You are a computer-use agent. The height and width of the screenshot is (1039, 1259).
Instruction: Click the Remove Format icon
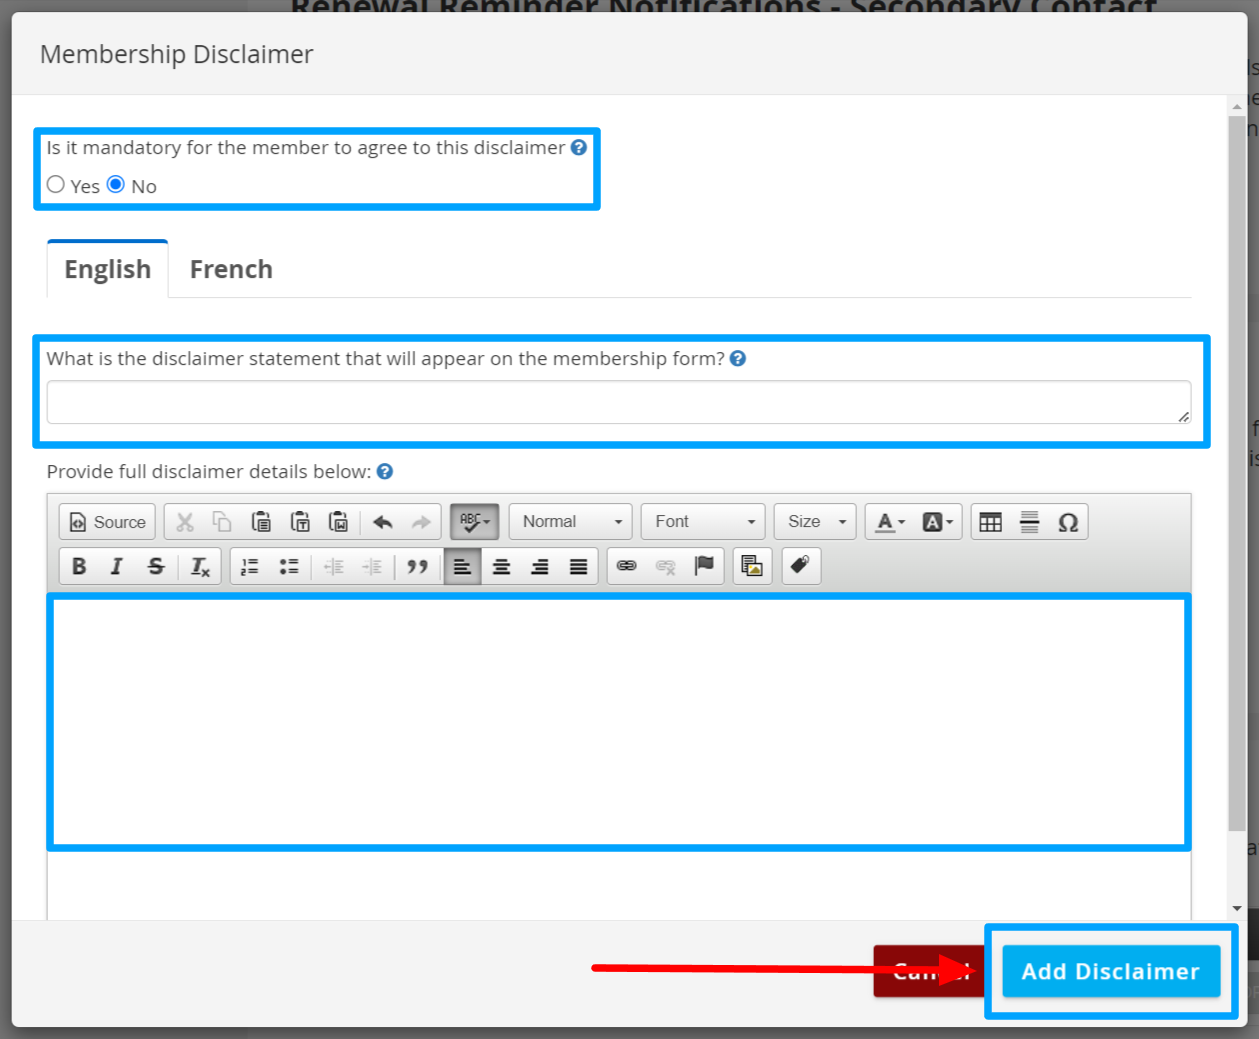click(200, 566)
